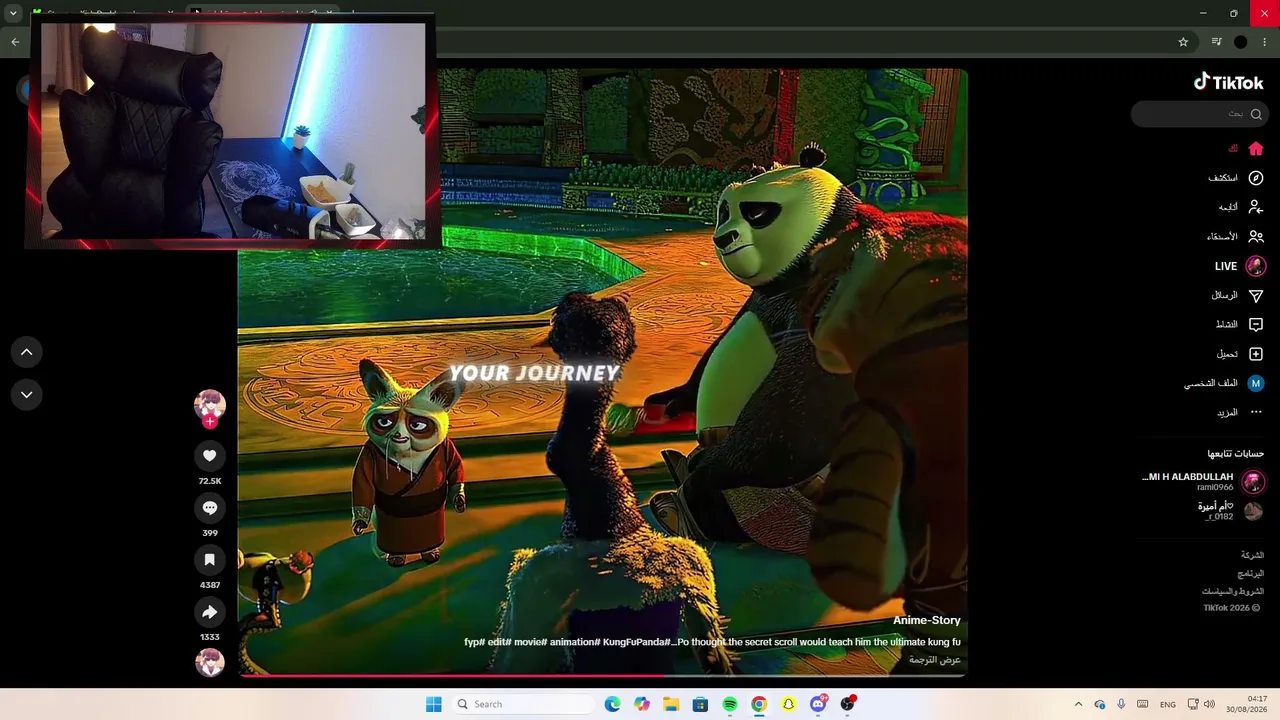Open the For You home icon
This screenshot has width=1280, height=720.
click(1256, 149)
